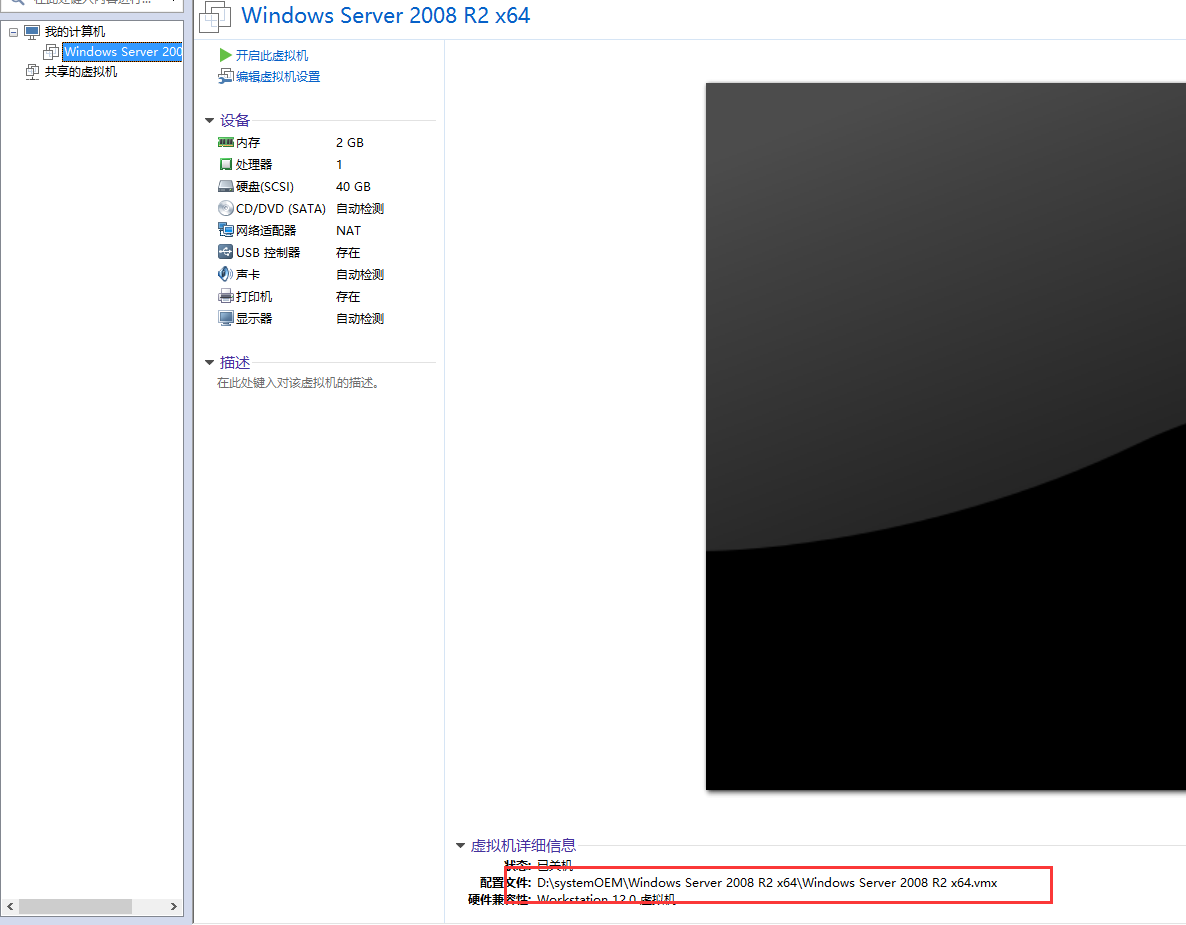Click the 40 GB disk value
This screenshot has width=1186, height=925.
pyautogui.click(x=353, y=186)
